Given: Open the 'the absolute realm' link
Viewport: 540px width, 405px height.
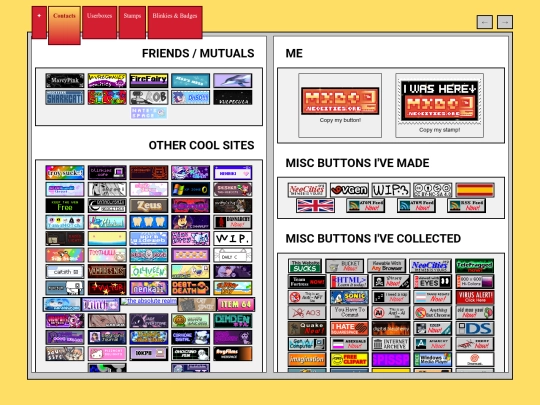Looking at the screenshot, I should coord(149,301).
